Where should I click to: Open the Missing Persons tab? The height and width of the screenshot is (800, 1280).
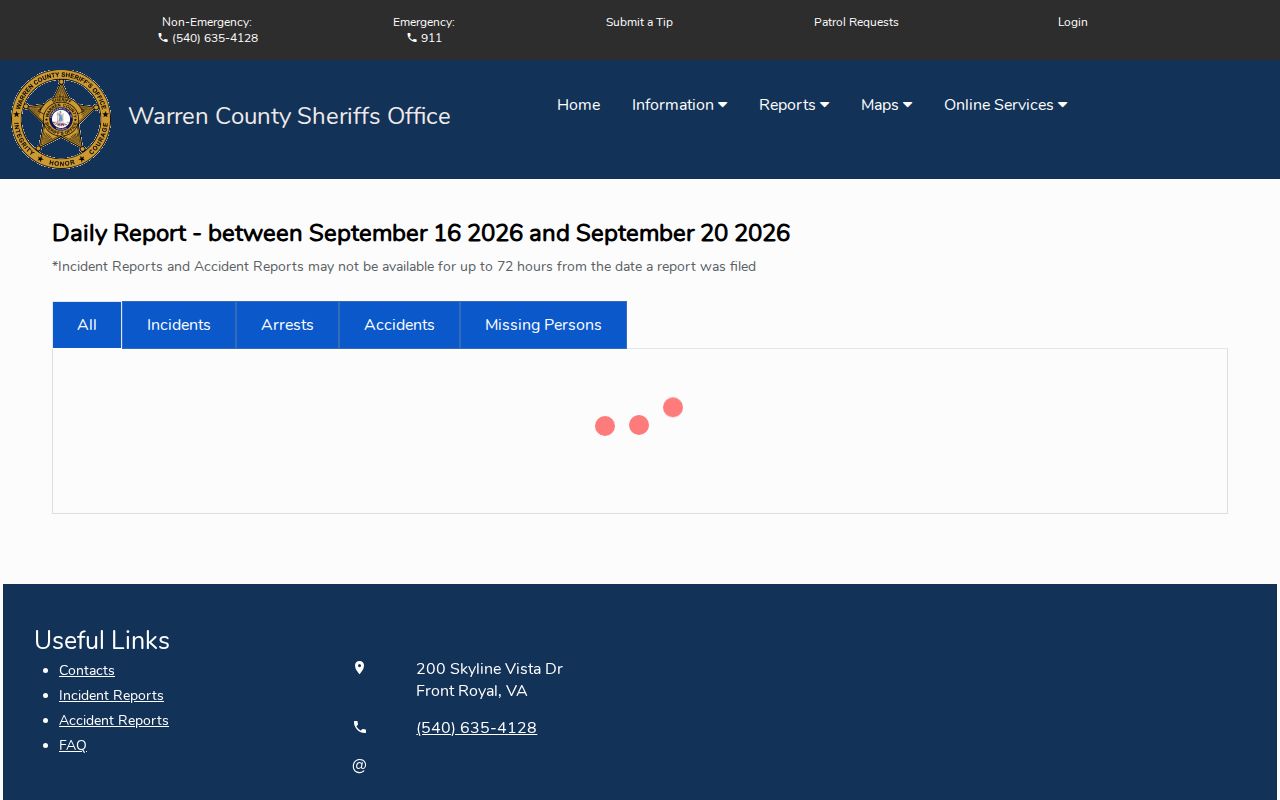[x=543, y=325]
